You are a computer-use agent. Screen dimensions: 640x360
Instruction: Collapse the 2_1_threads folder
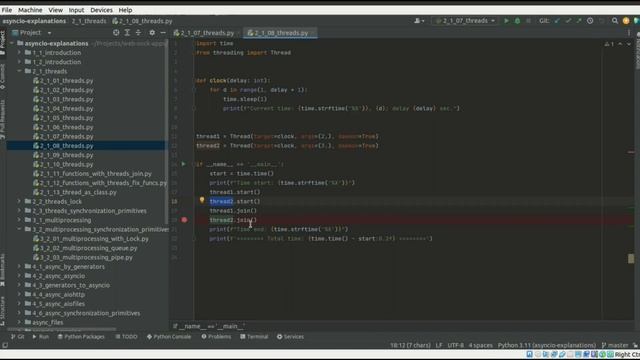(x=19, y=71)
